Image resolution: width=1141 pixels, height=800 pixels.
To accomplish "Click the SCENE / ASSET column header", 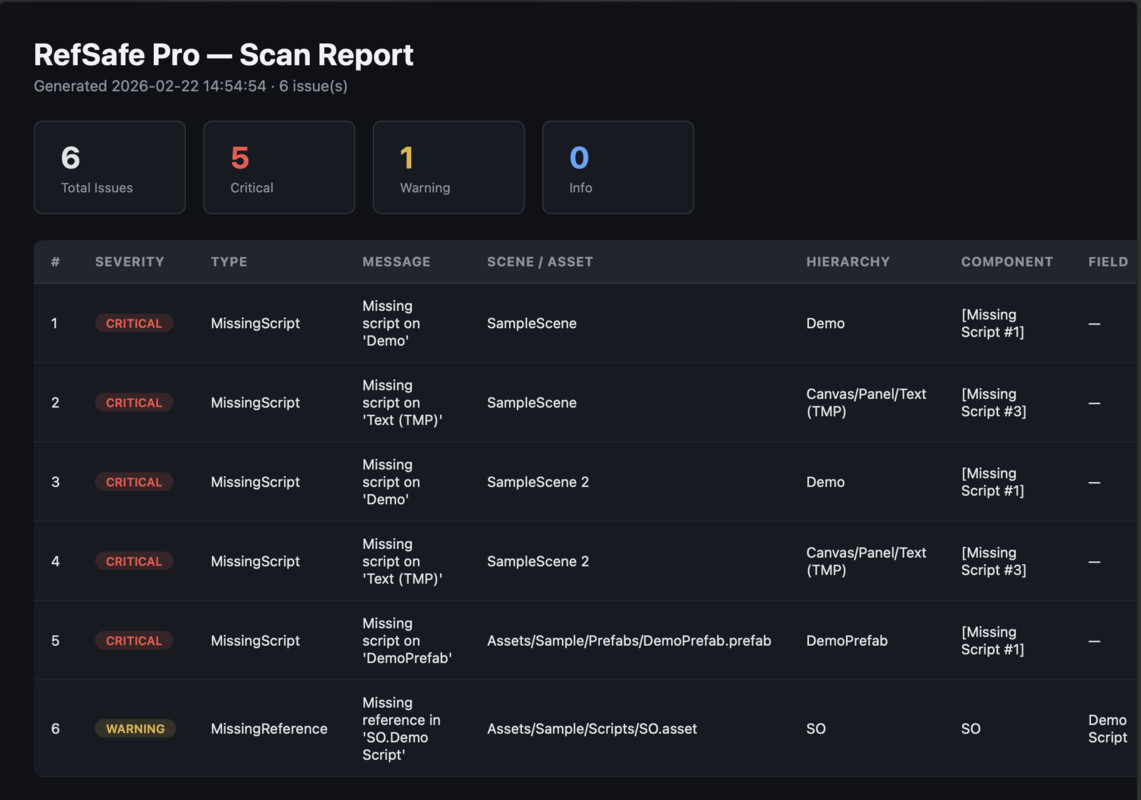I will coord(540,262).
